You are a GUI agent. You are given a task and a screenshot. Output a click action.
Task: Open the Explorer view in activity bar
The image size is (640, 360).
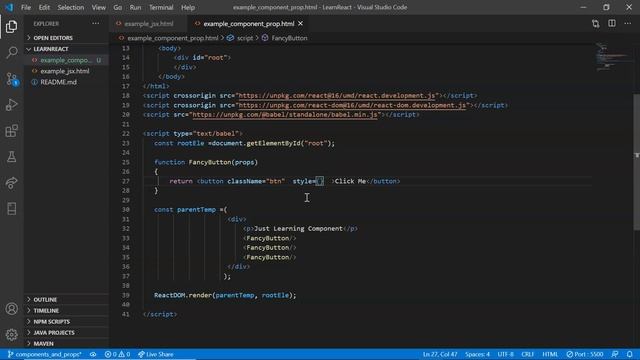(x=11, y=27)
